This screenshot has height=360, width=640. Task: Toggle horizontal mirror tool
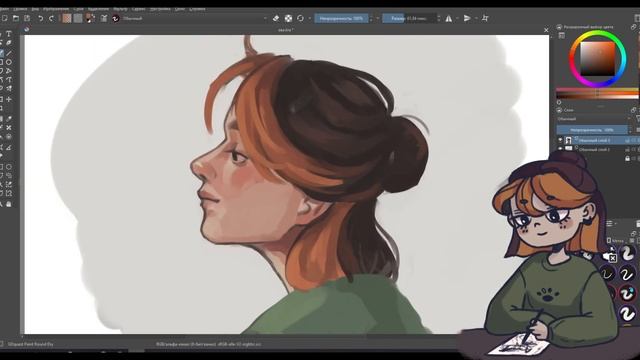[449, 18]
